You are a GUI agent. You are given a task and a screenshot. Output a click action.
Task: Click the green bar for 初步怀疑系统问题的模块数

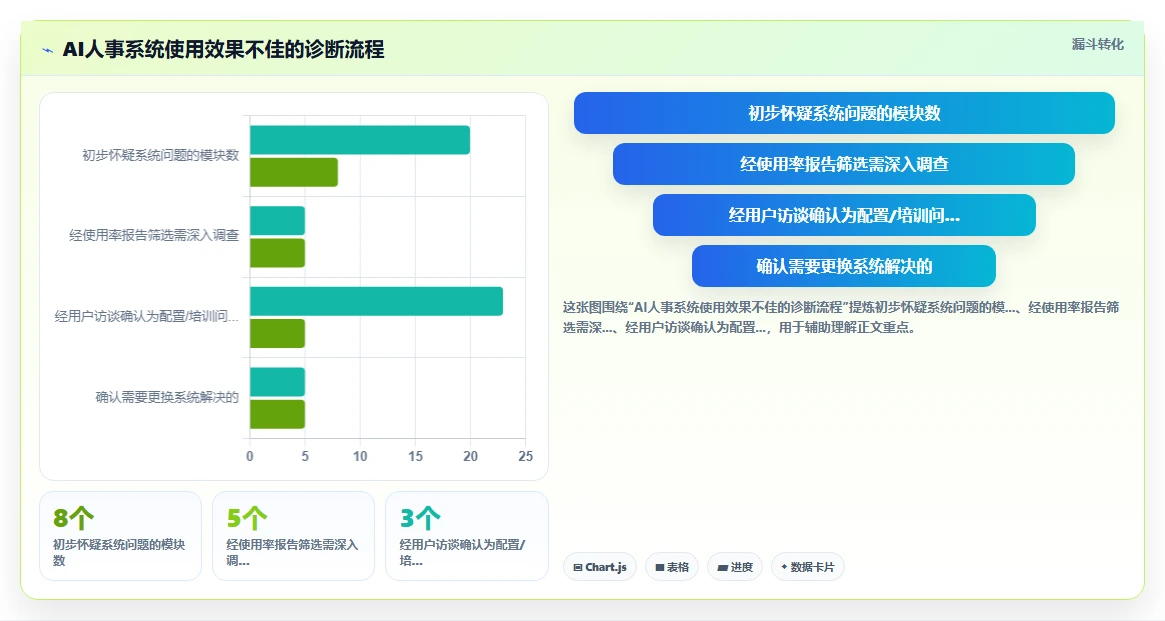[293, 172]
